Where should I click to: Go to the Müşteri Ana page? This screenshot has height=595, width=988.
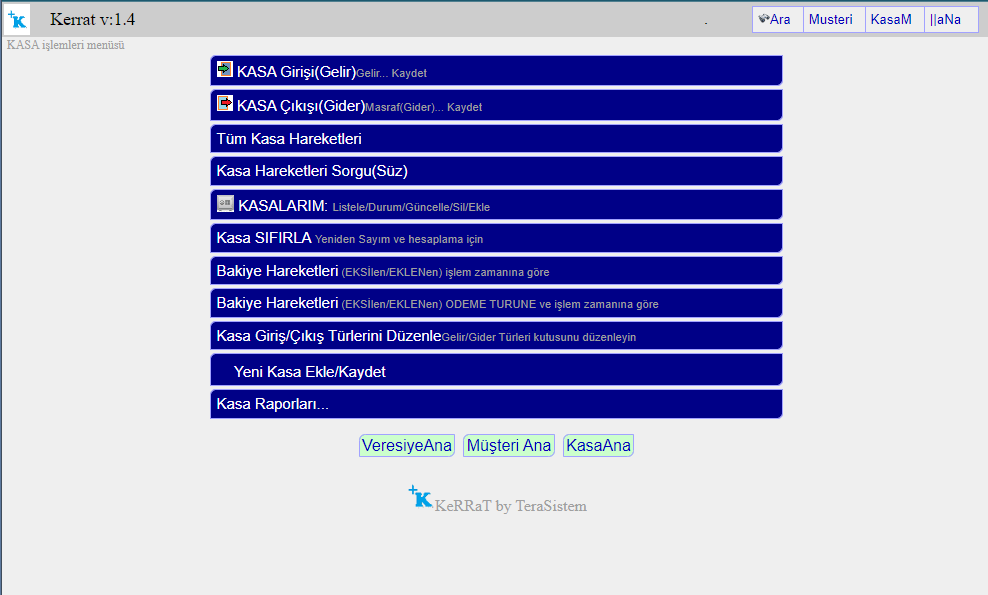pyautogui.click(x=509, y=446)
